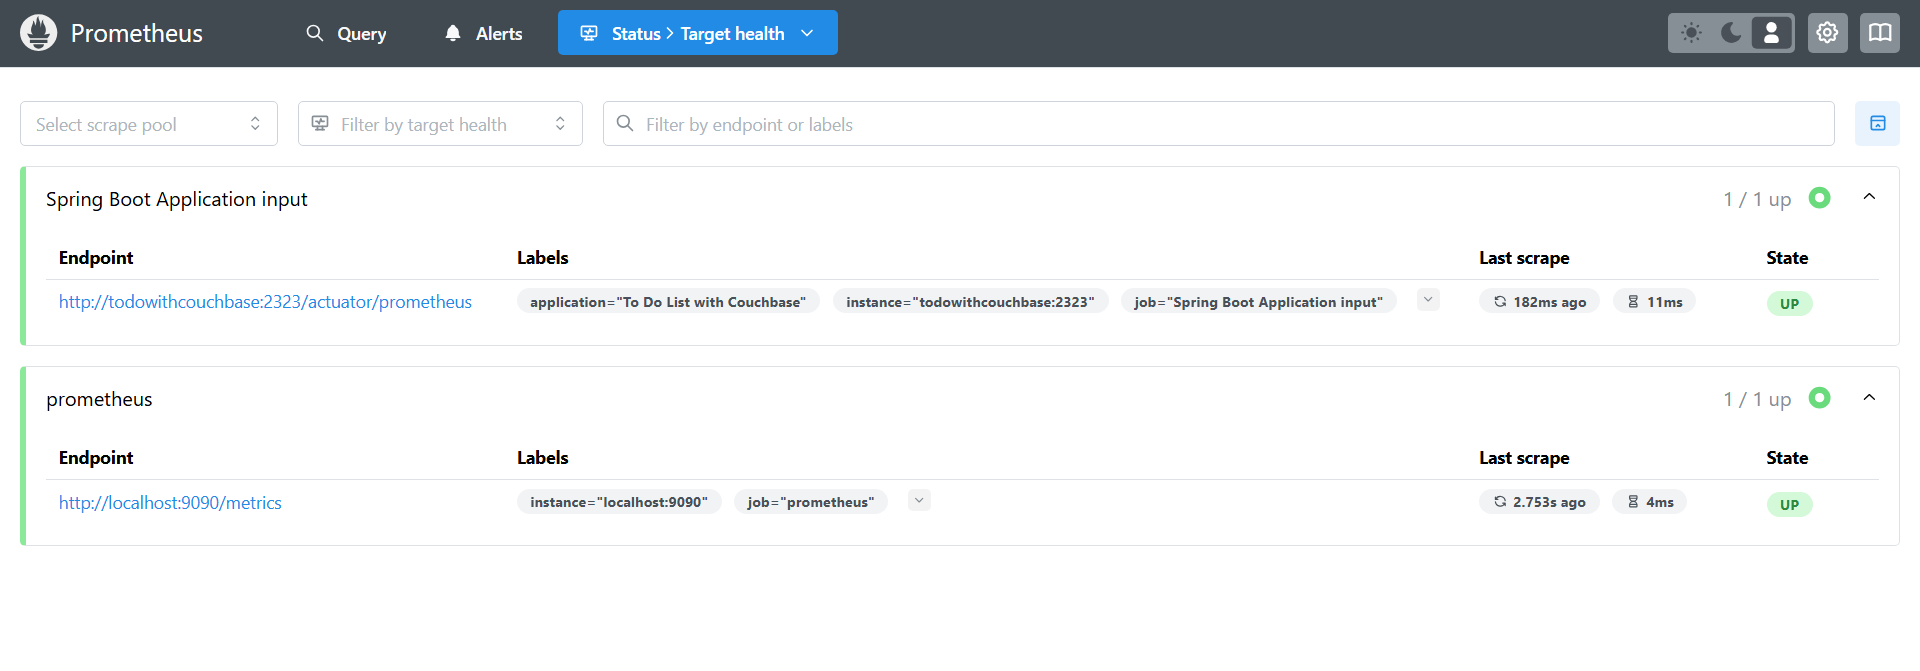Open Filter by target health dropdown
1920x671 pixels.
tap(440, 124)
